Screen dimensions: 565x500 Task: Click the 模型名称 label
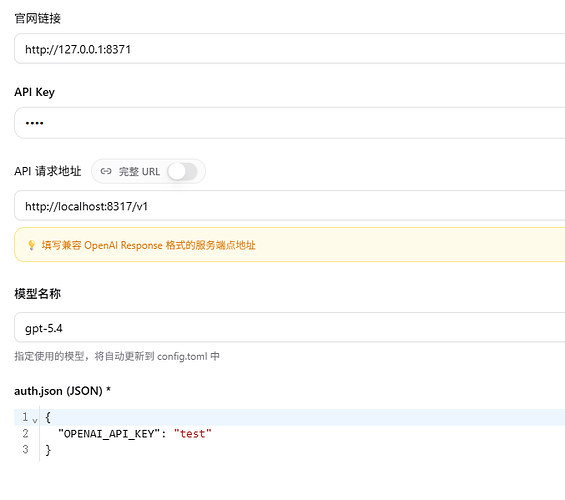pyautogui.click(x=37, y=294)
